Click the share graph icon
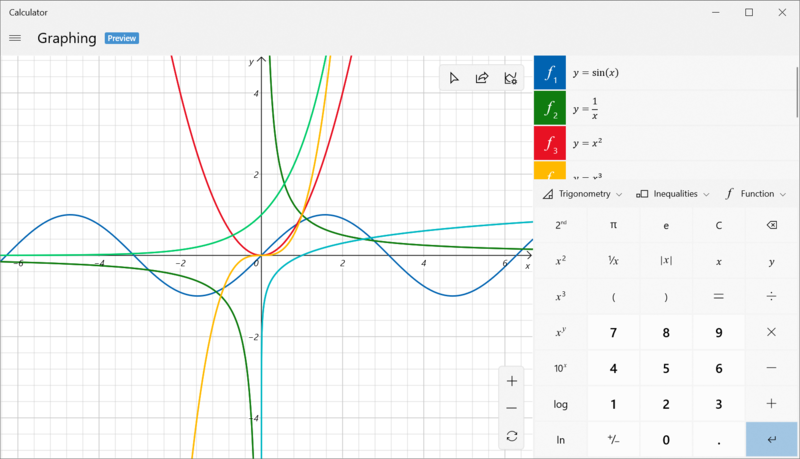 (482, 78)
